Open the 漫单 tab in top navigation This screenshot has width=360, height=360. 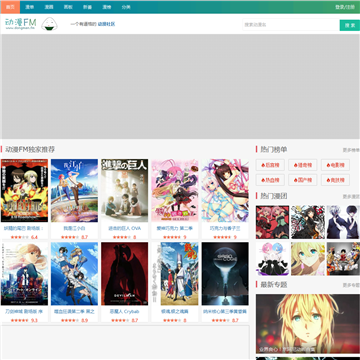coord(30,7)
